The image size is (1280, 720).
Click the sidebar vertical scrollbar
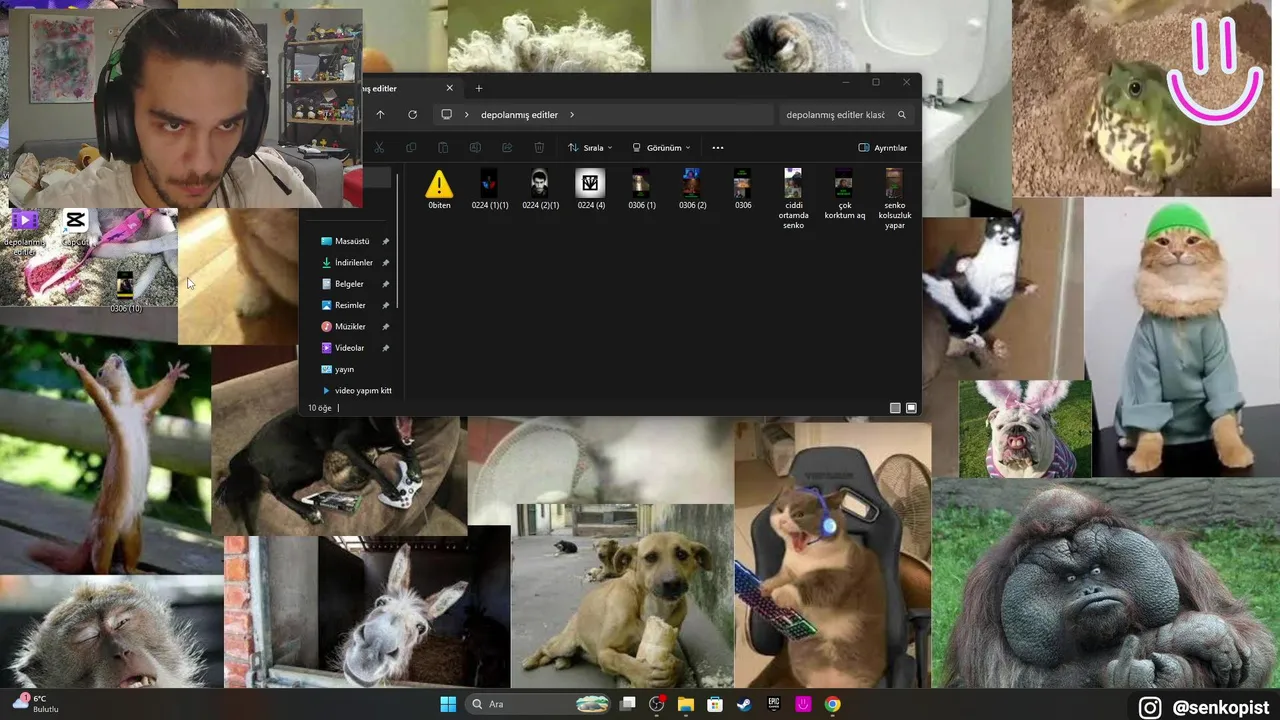(398, 240)
